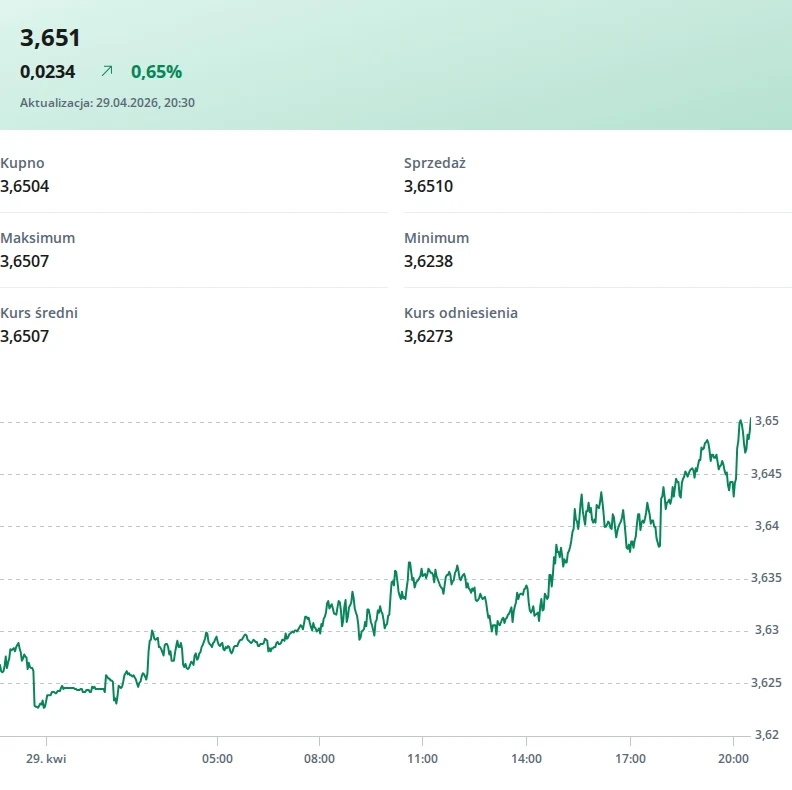Click the 3,635 y-axis label
The height and width of the screenshot is (790, 792).
[x=766, y=578]
